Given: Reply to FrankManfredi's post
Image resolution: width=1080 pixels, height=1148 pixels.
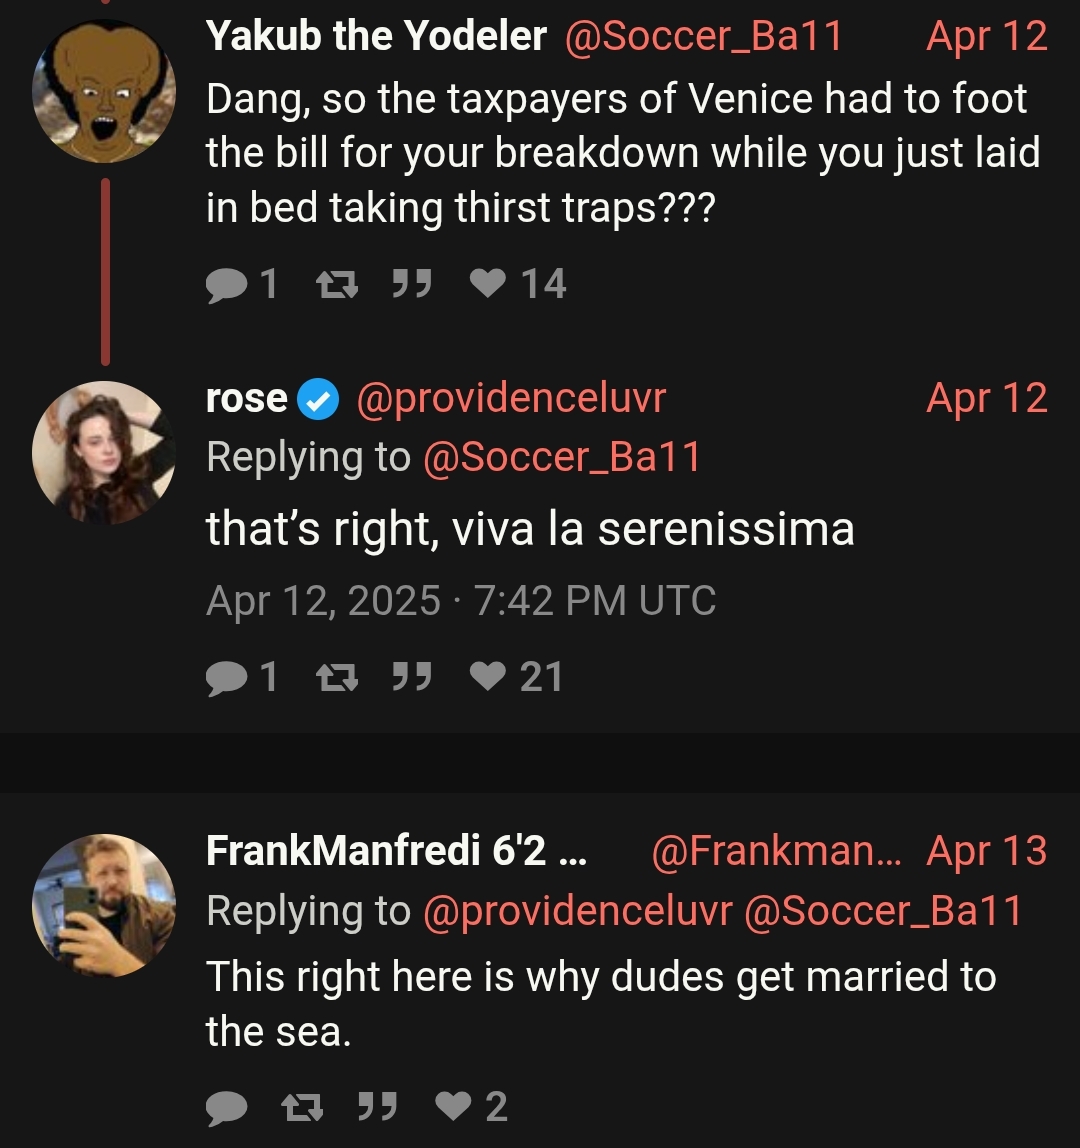Looking at the screenshot, I should tap(227, 1106).
